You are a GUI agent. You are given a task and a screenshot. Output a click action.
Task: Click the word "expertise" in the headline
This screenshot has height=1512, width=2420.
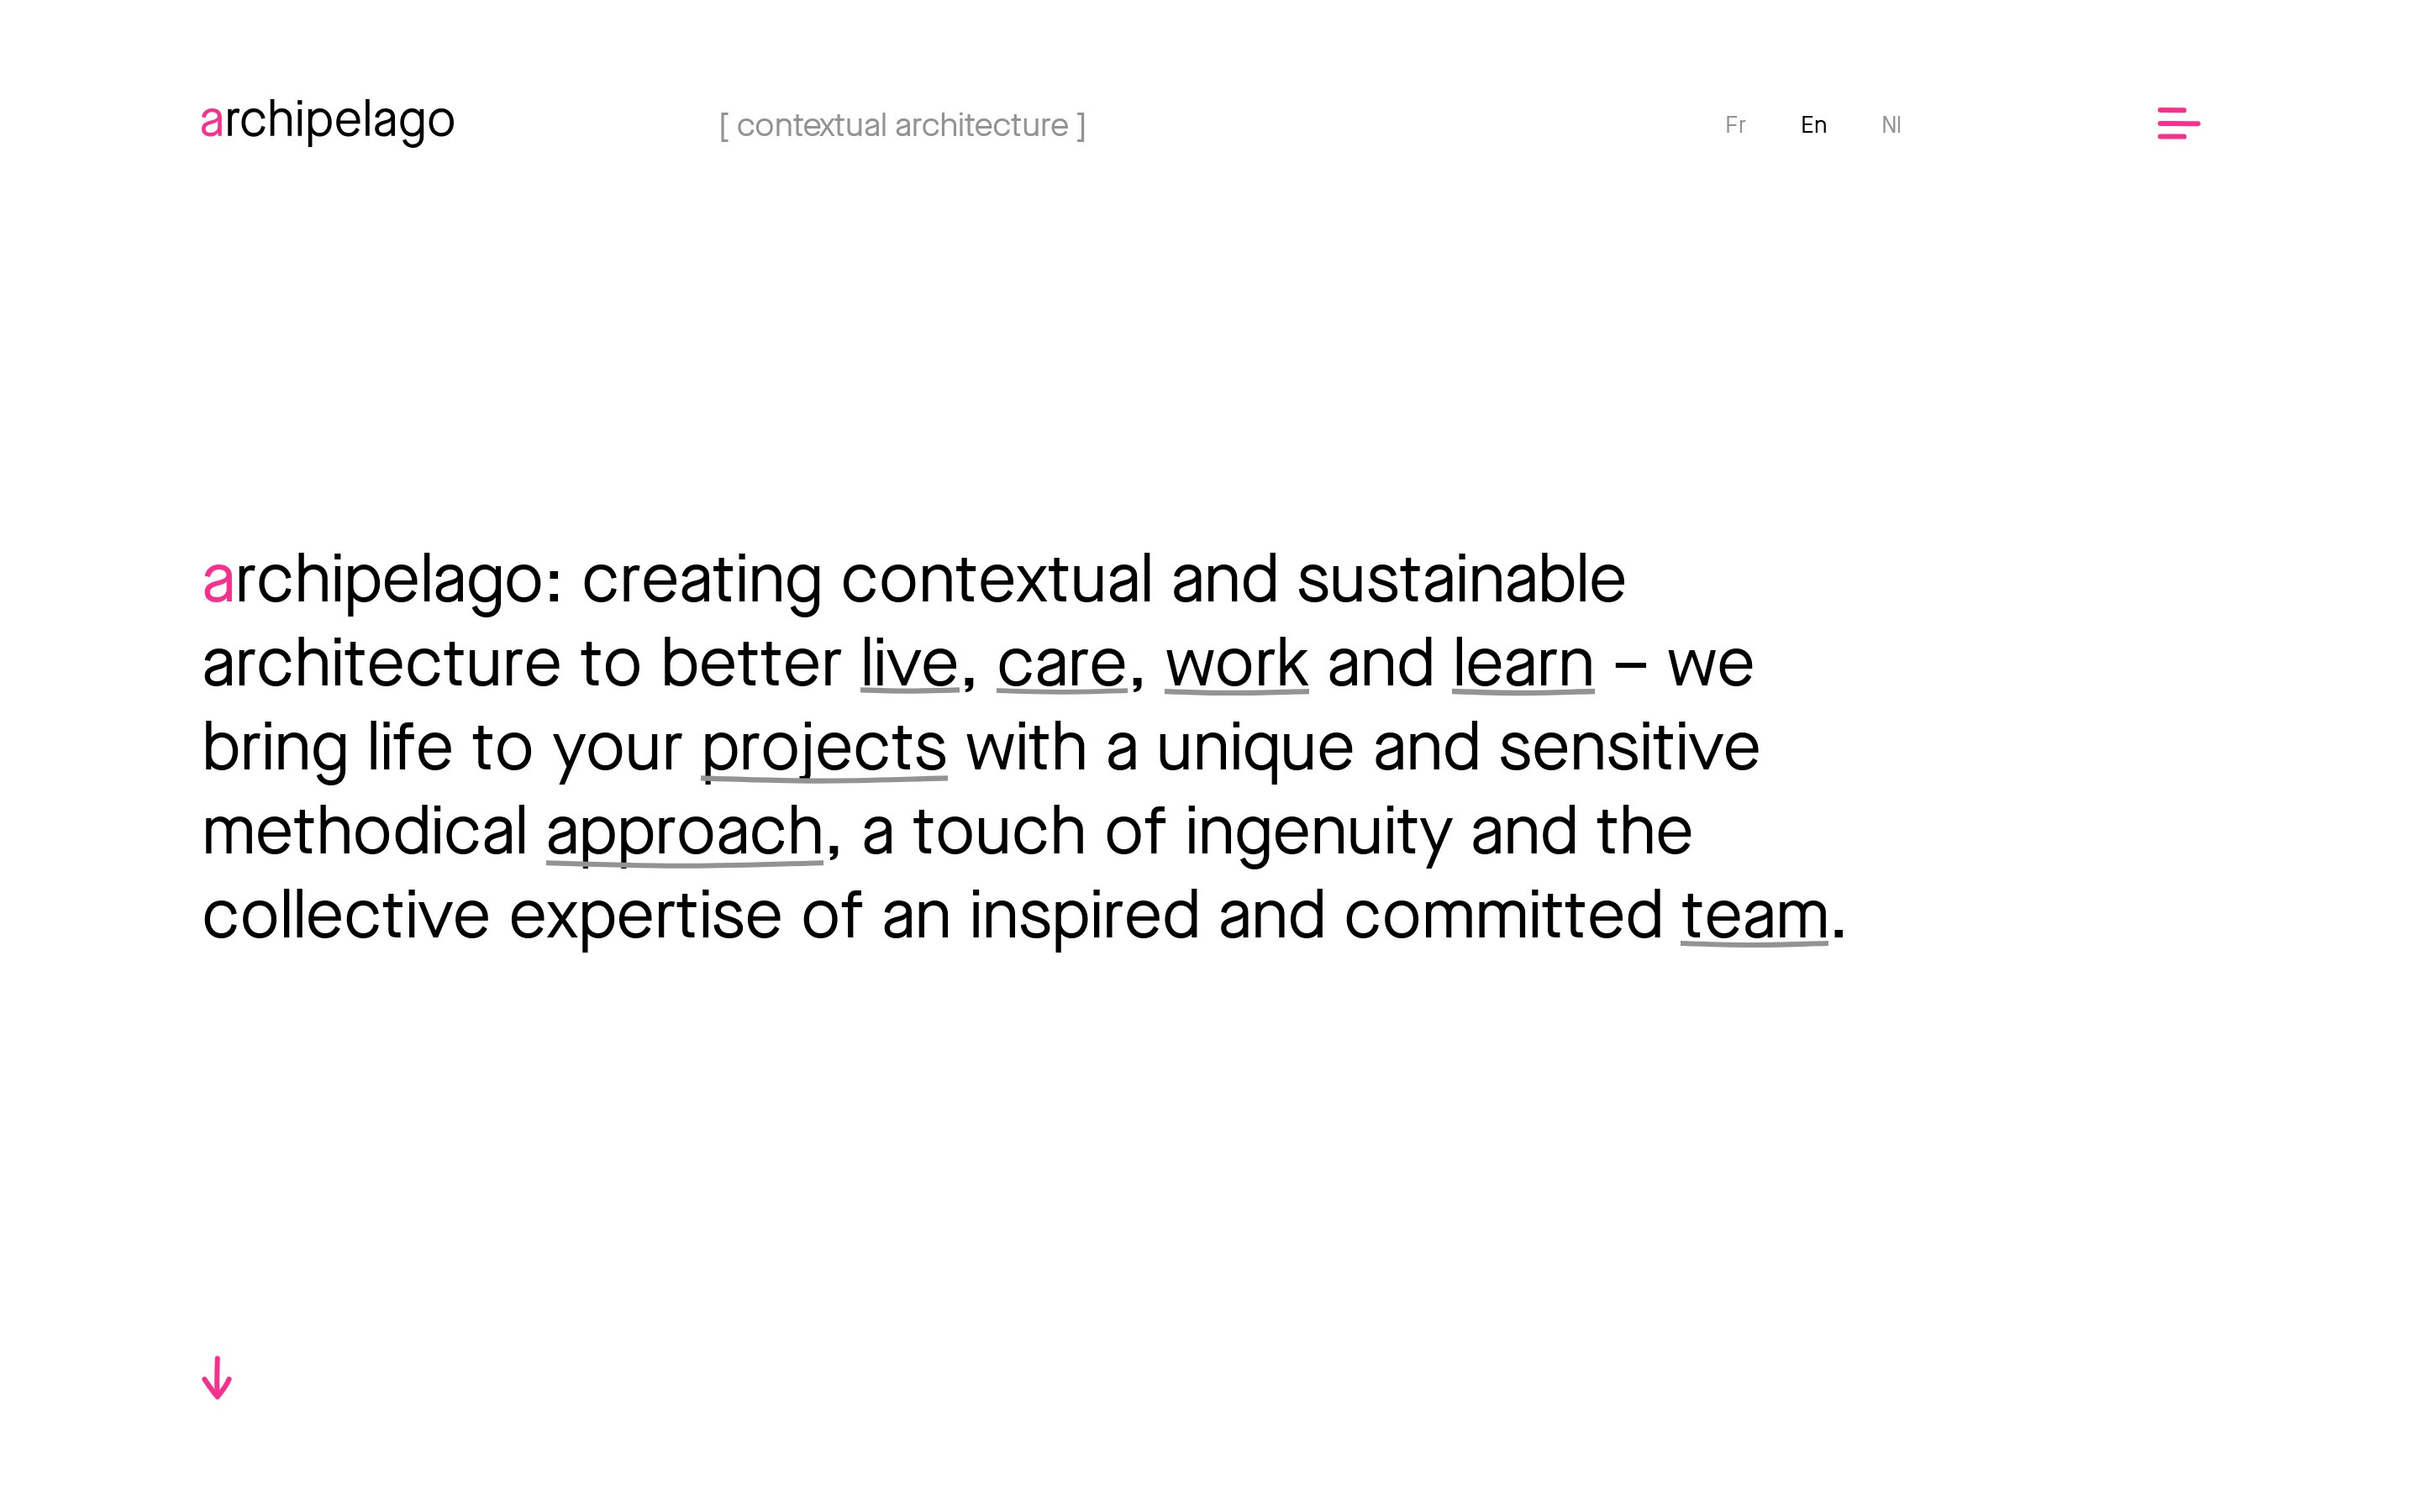point(645,916)
